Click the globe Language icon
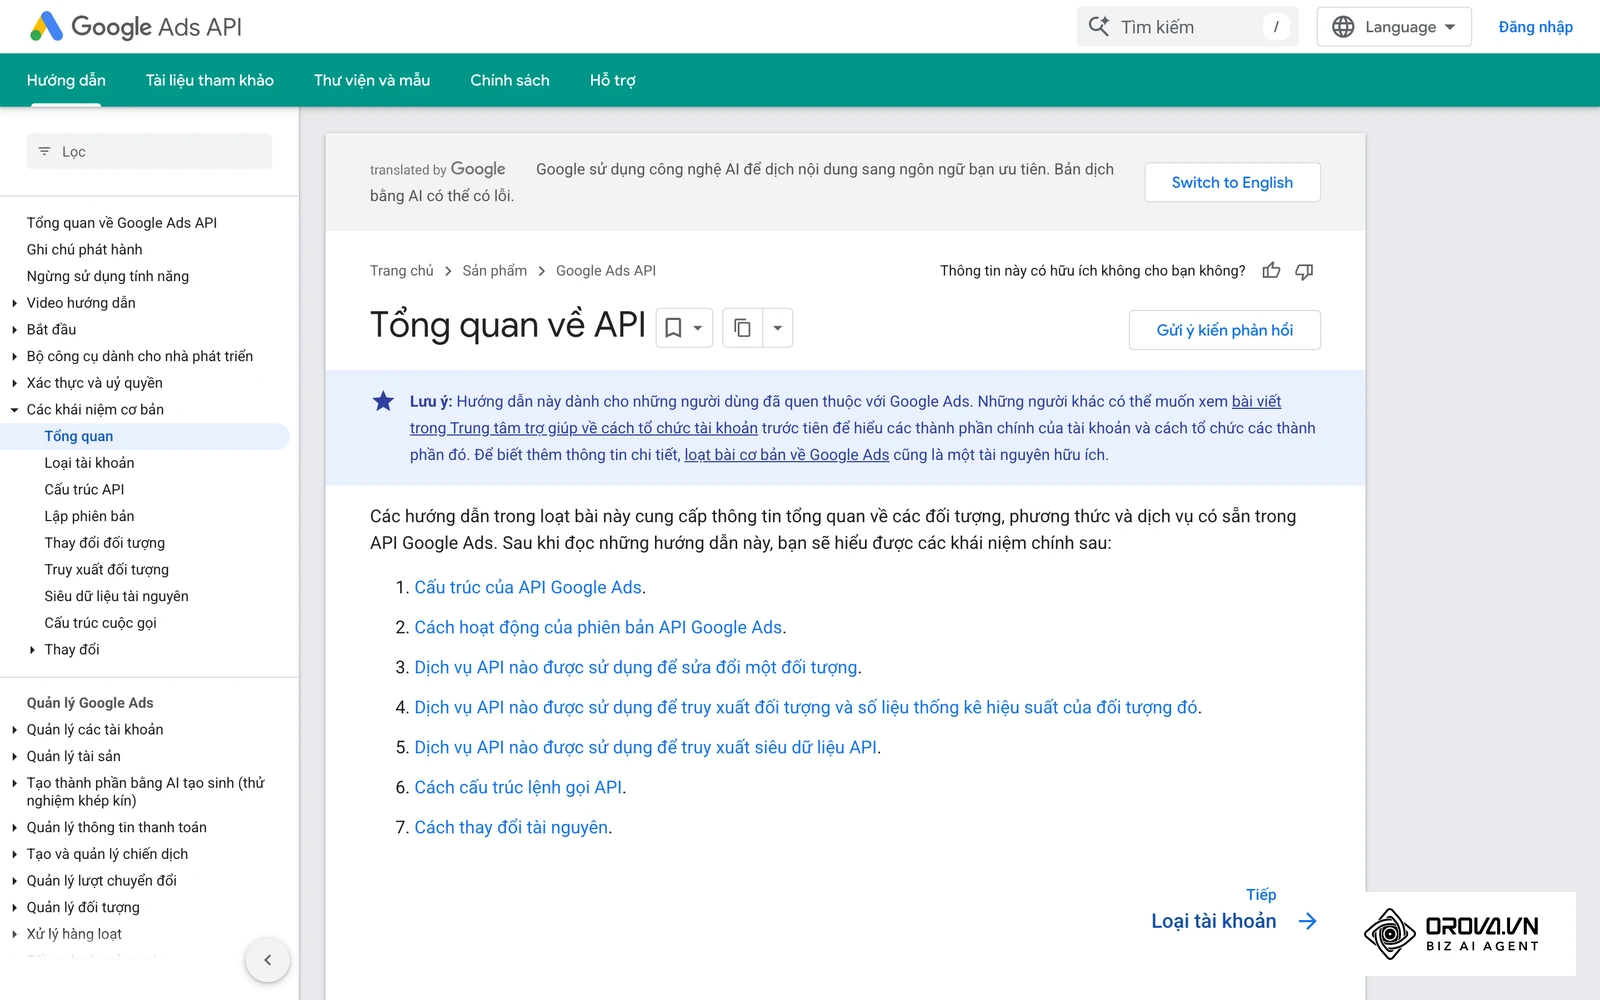The height and width of the screenshot is (1000, 1600). (x=1343, y=27)
